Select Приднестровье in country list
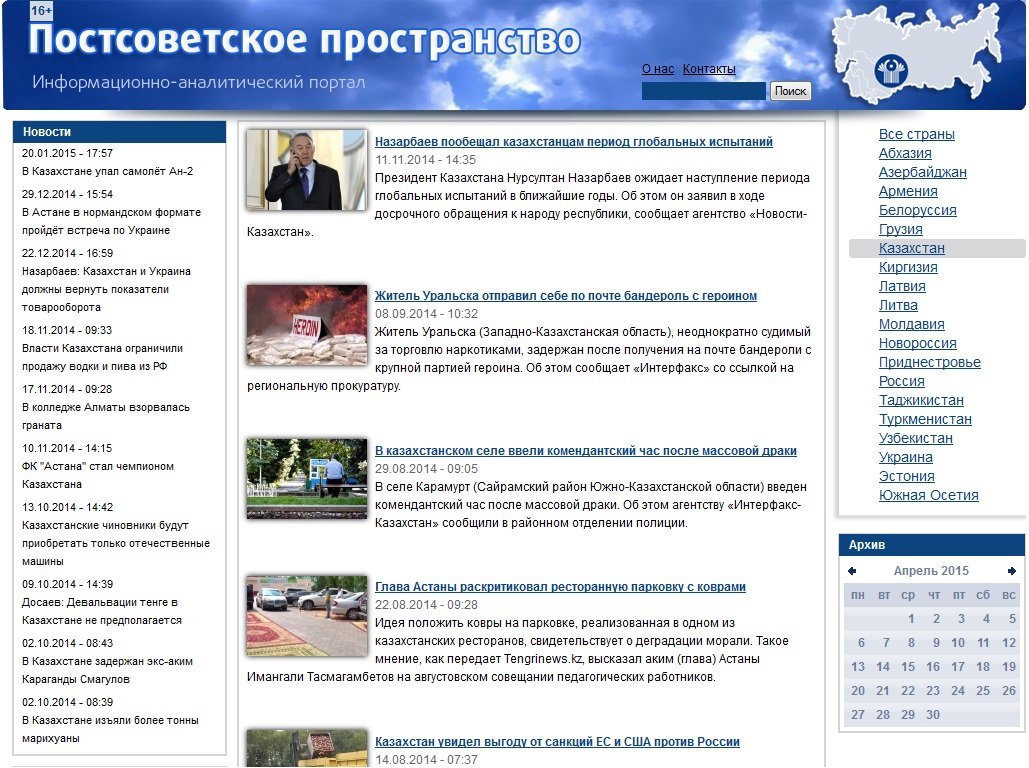Viewport: 1029px width, 768px height. 929,363
